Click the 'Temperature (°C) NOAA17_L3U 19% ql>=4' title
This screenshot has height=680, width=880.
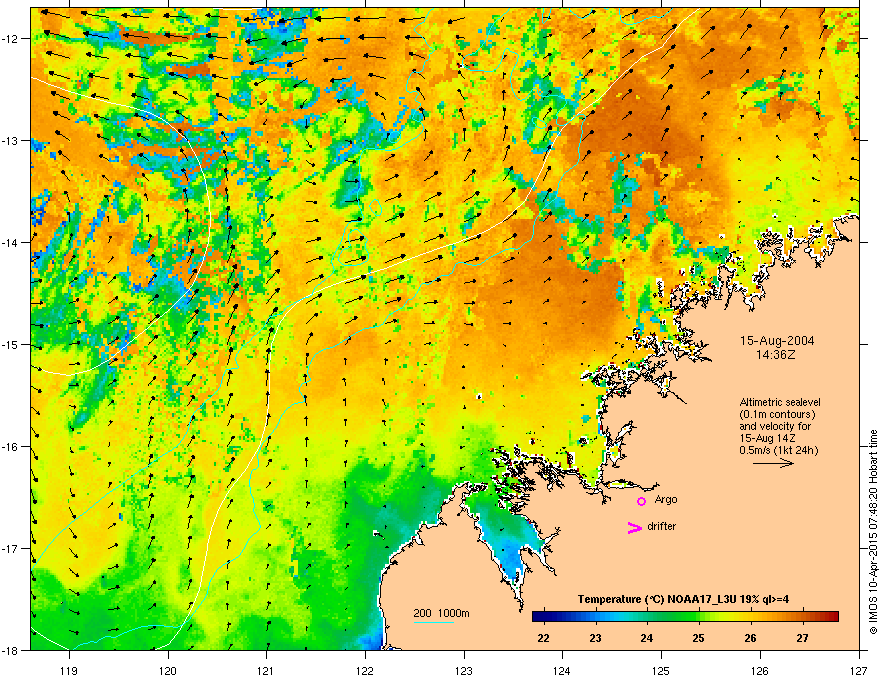683,599
